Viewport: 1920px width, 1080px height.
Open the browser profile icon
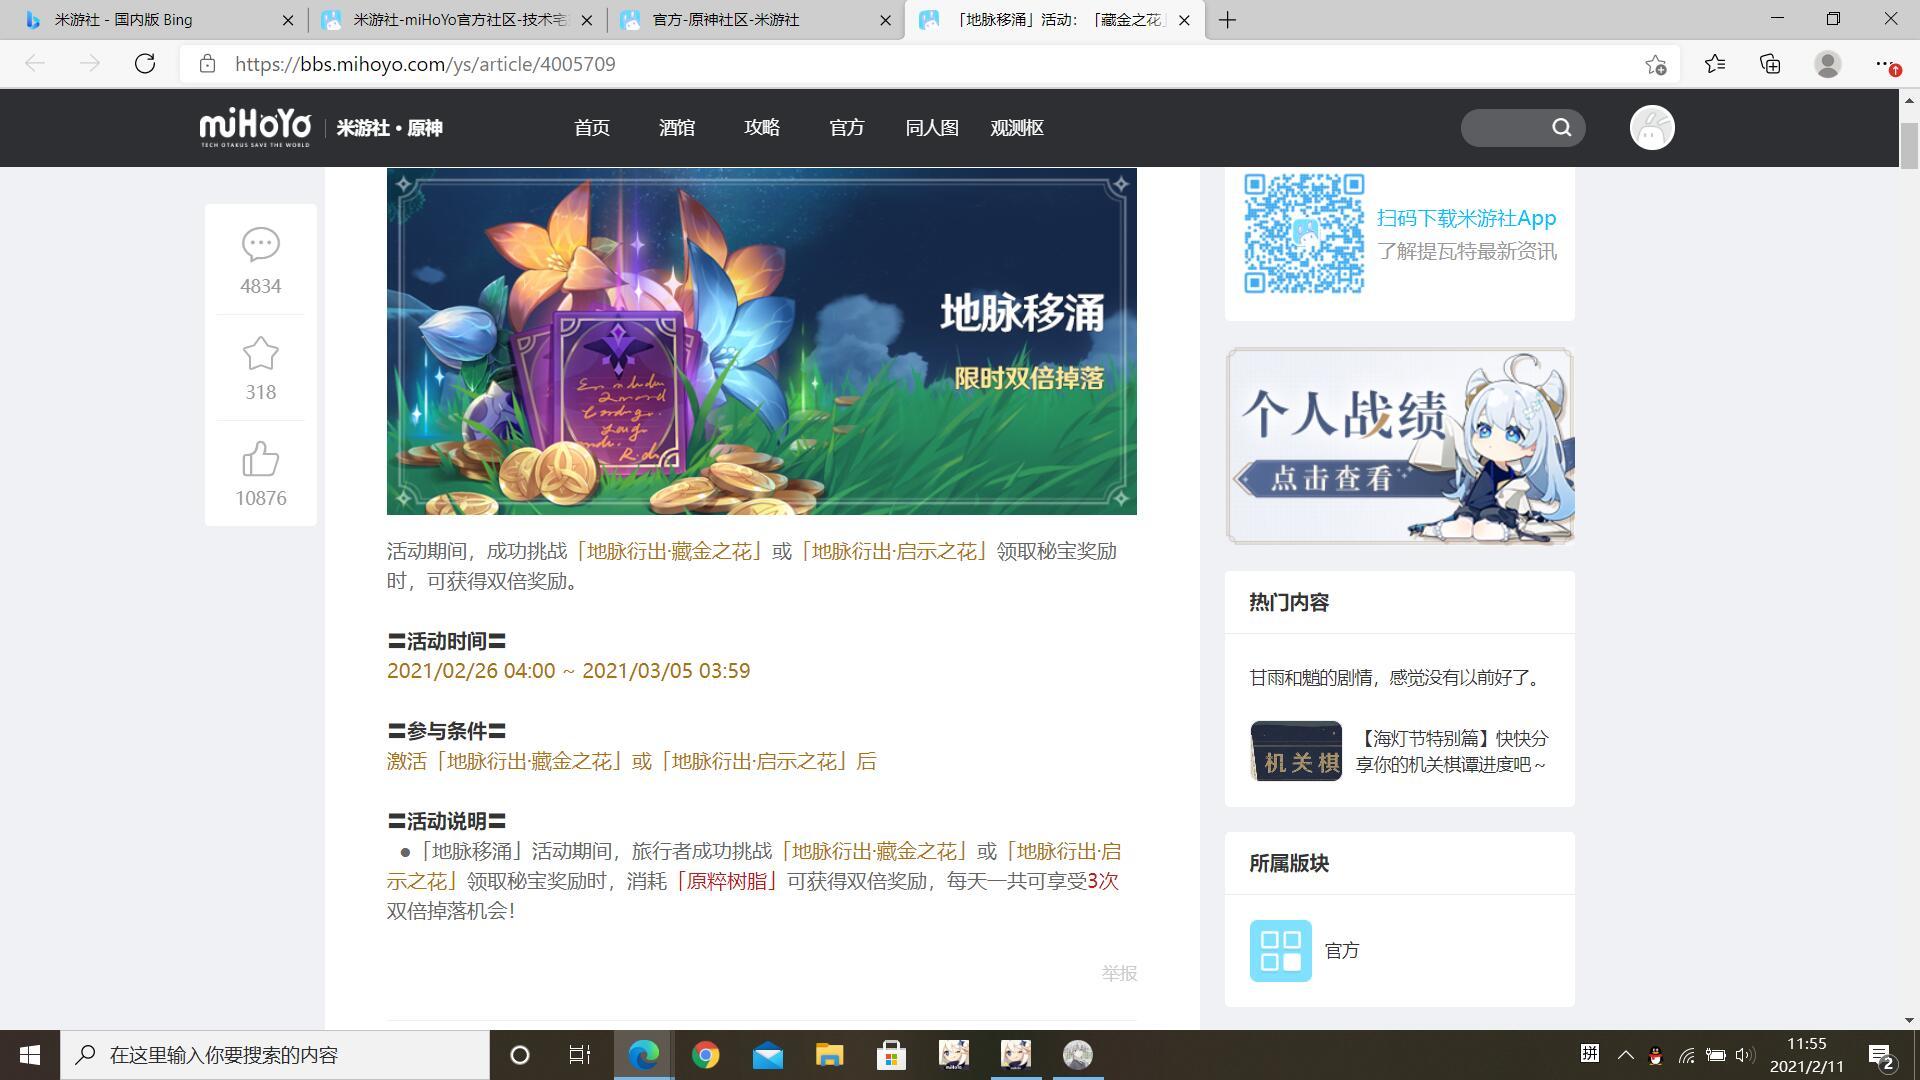coord(1828,64)
